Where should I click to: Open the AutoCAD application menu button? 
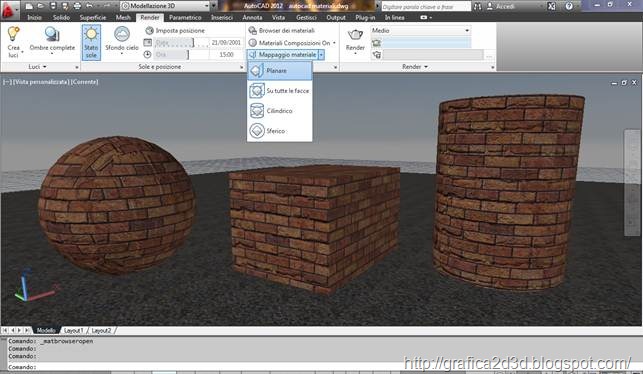[9, 11]
